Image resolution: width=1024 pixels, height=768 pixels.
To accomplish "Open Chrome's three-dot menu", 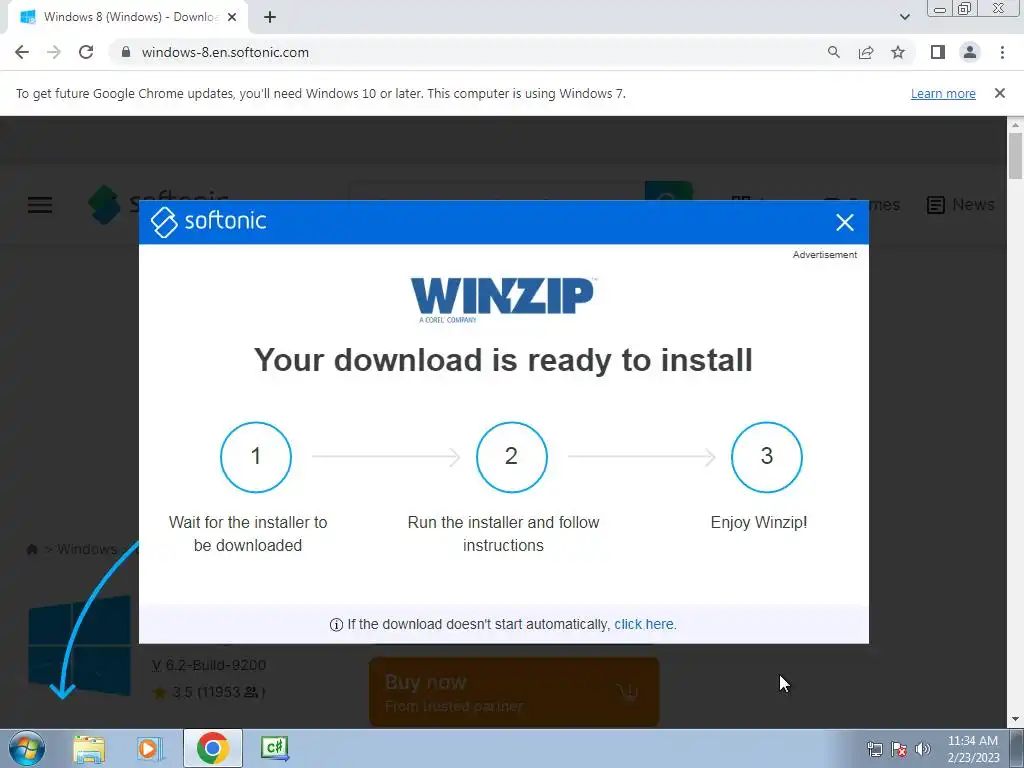I will pos(1002,52).
